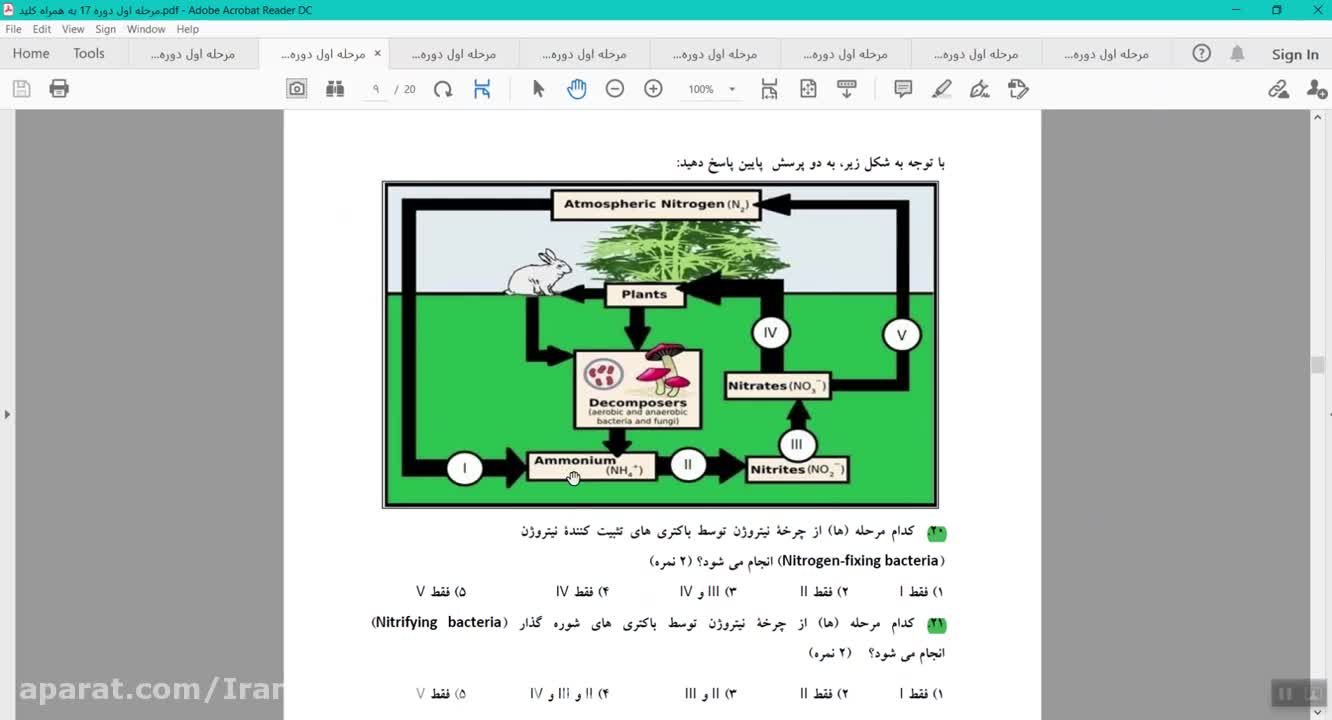The width and height of the screenshot is (1332, 720).
Task: Click the blue page display icon
Action: tap(482, 89)
